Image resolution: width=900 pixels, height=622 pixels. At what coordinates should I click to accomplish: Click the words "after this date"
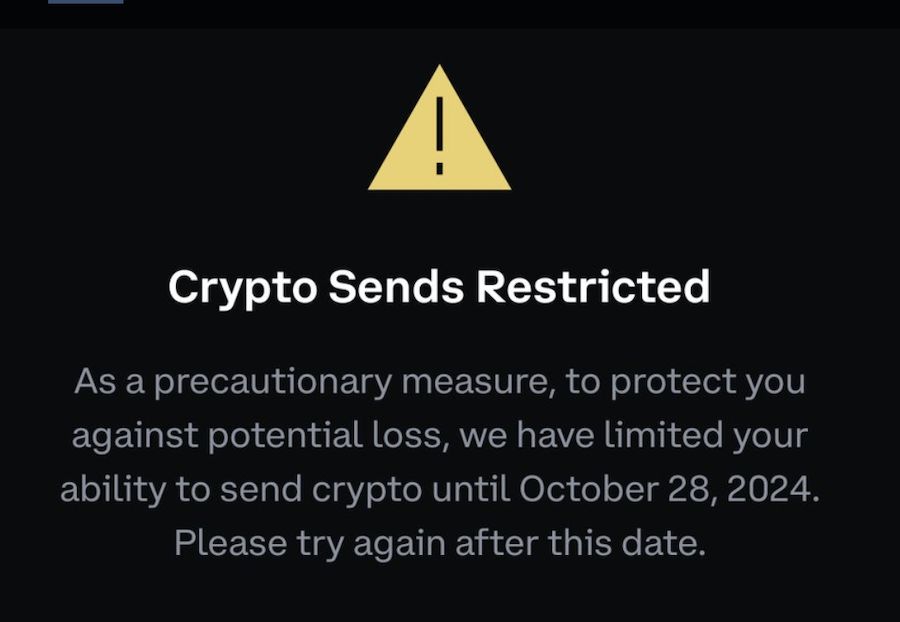[x=581, y=544]
